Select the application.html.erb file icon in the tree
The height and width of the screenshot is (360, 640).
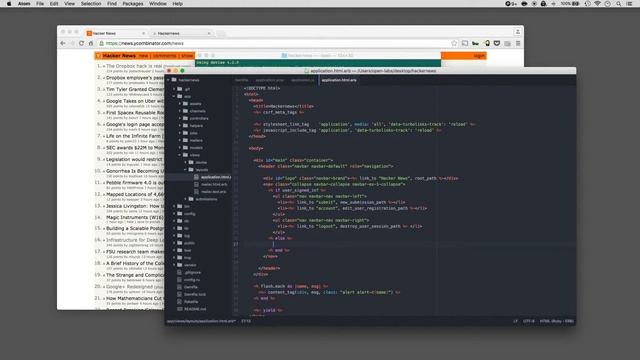pyautogui.click(x=196, y=177)
